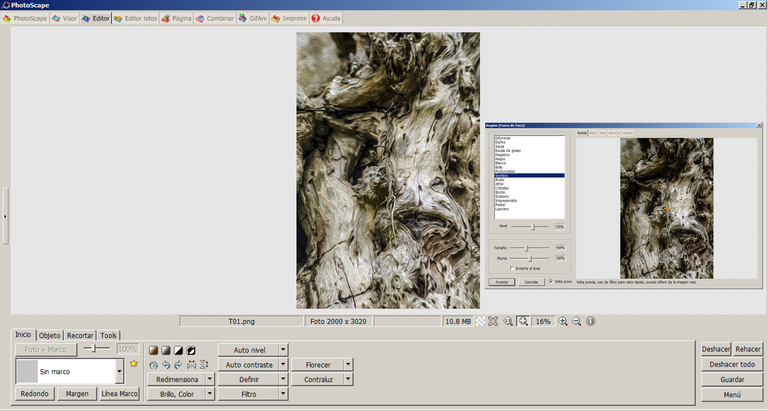The image size is (768, 411).
Task: Click the photo info icon
Action: pos(591,321)
